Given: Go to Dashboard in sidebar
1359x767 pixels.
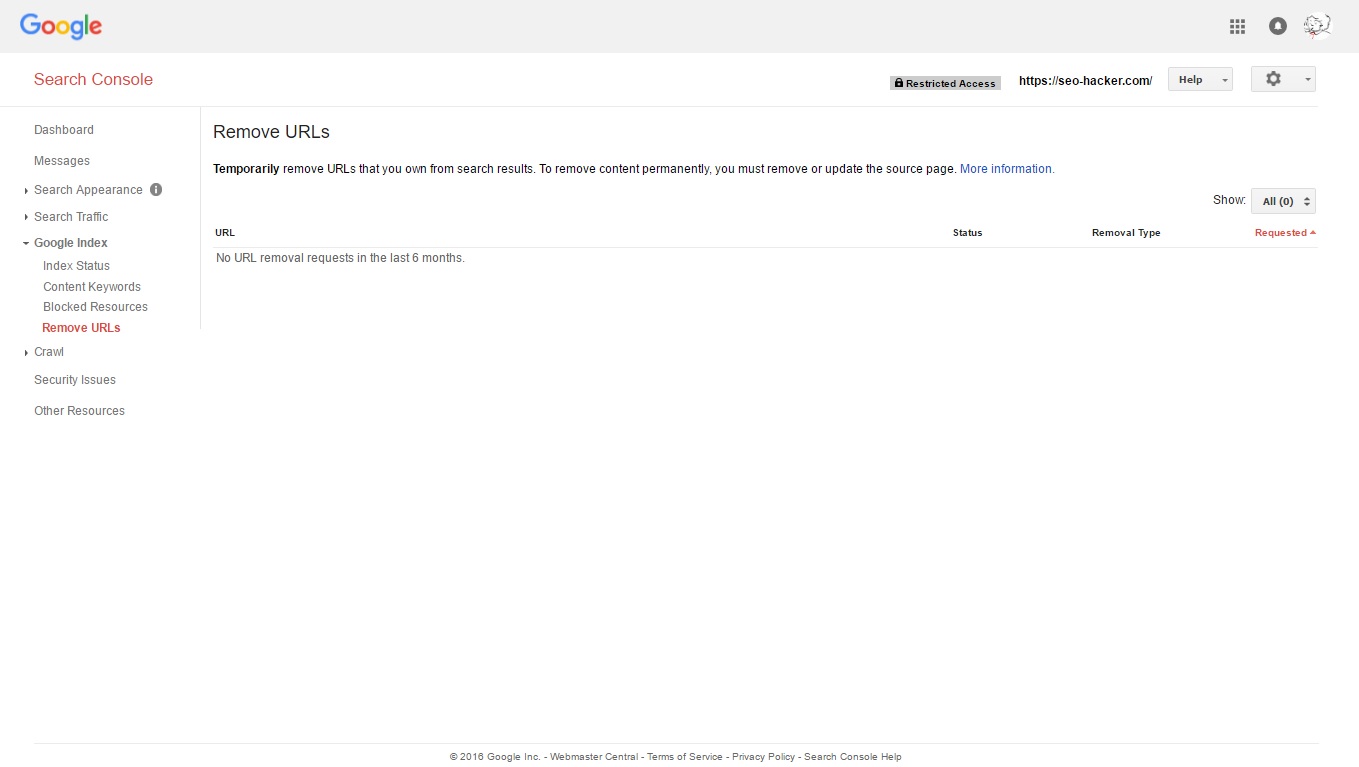Looking at the screenshot, I should [x=64, y=130].
